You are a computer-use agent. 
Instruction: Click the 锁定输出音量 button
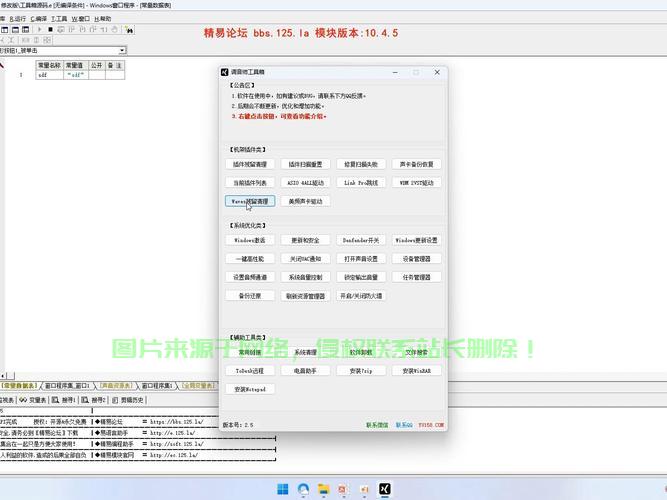(x=361, y=277)
